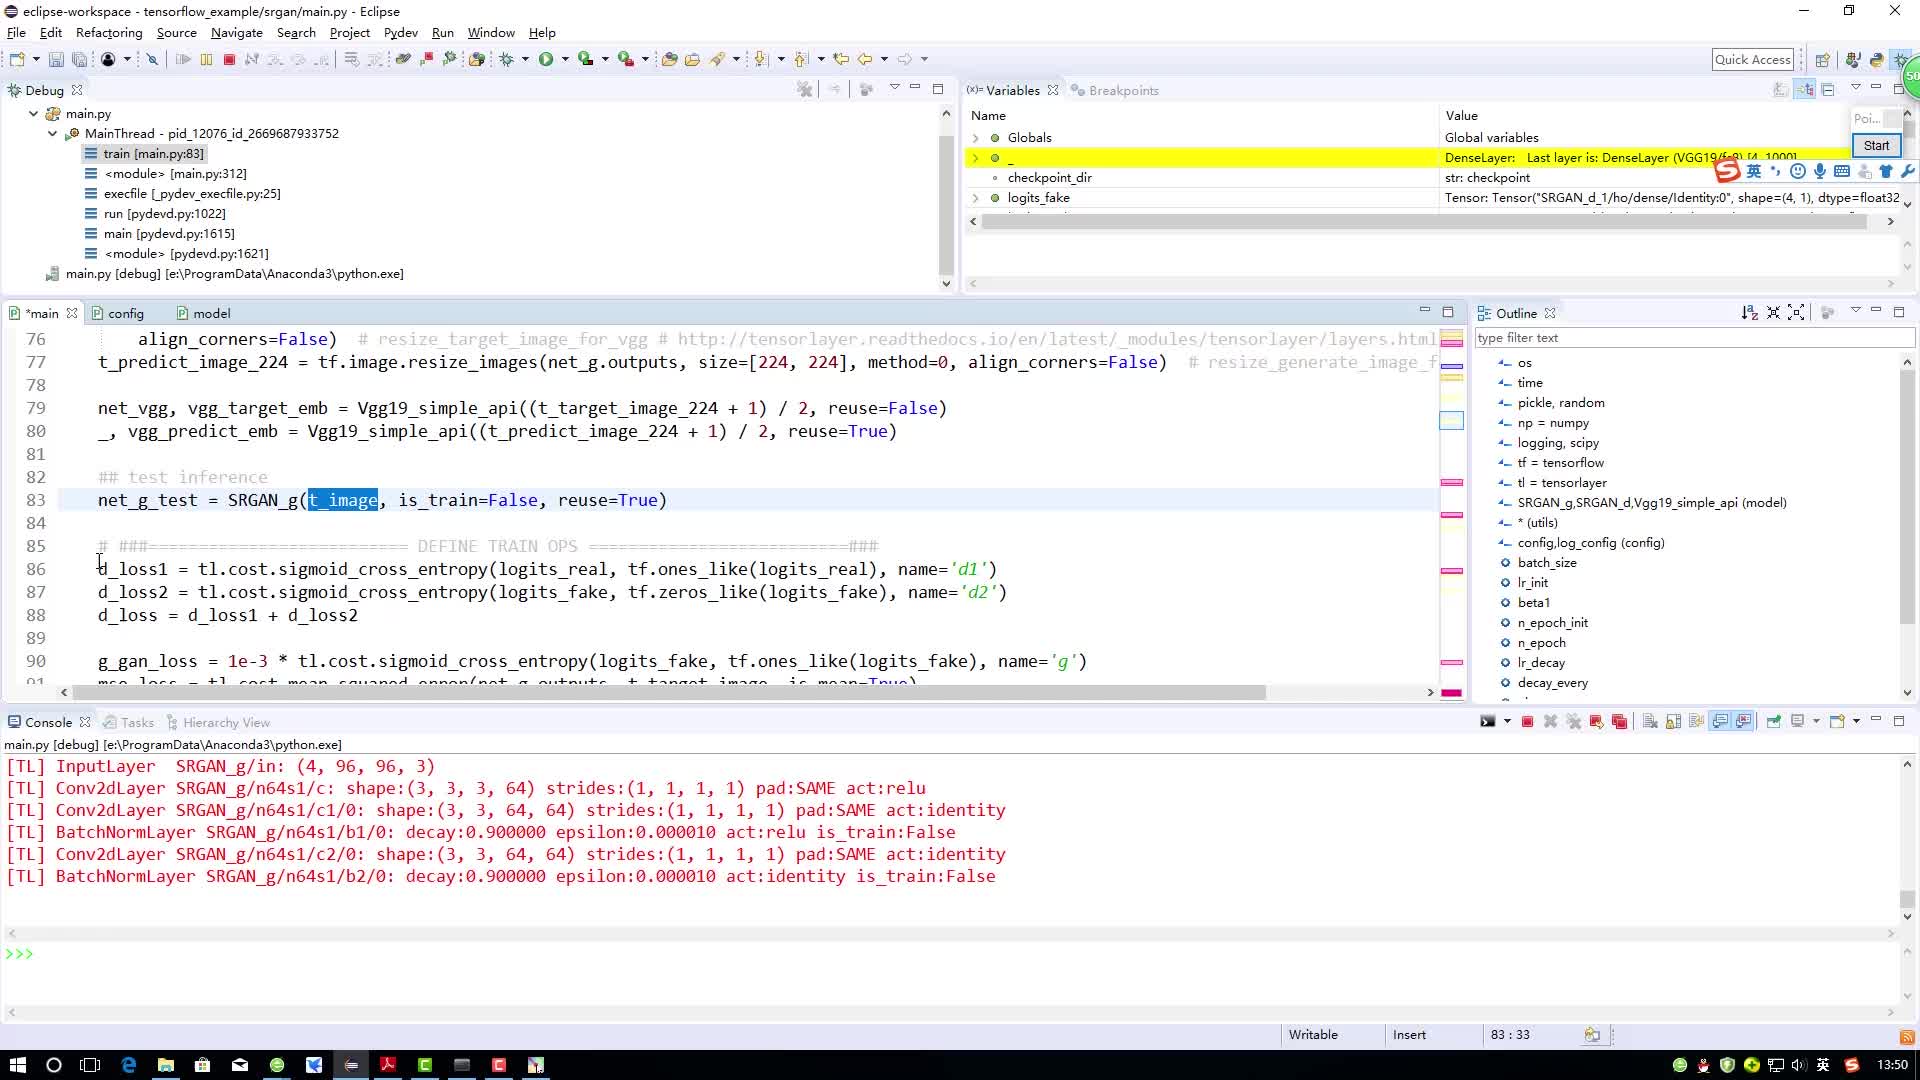The width and height of the screenshot is (1920, 1080).
Task: Toggle Show Console When Standard Out Changes
Action: [1720, 722]
